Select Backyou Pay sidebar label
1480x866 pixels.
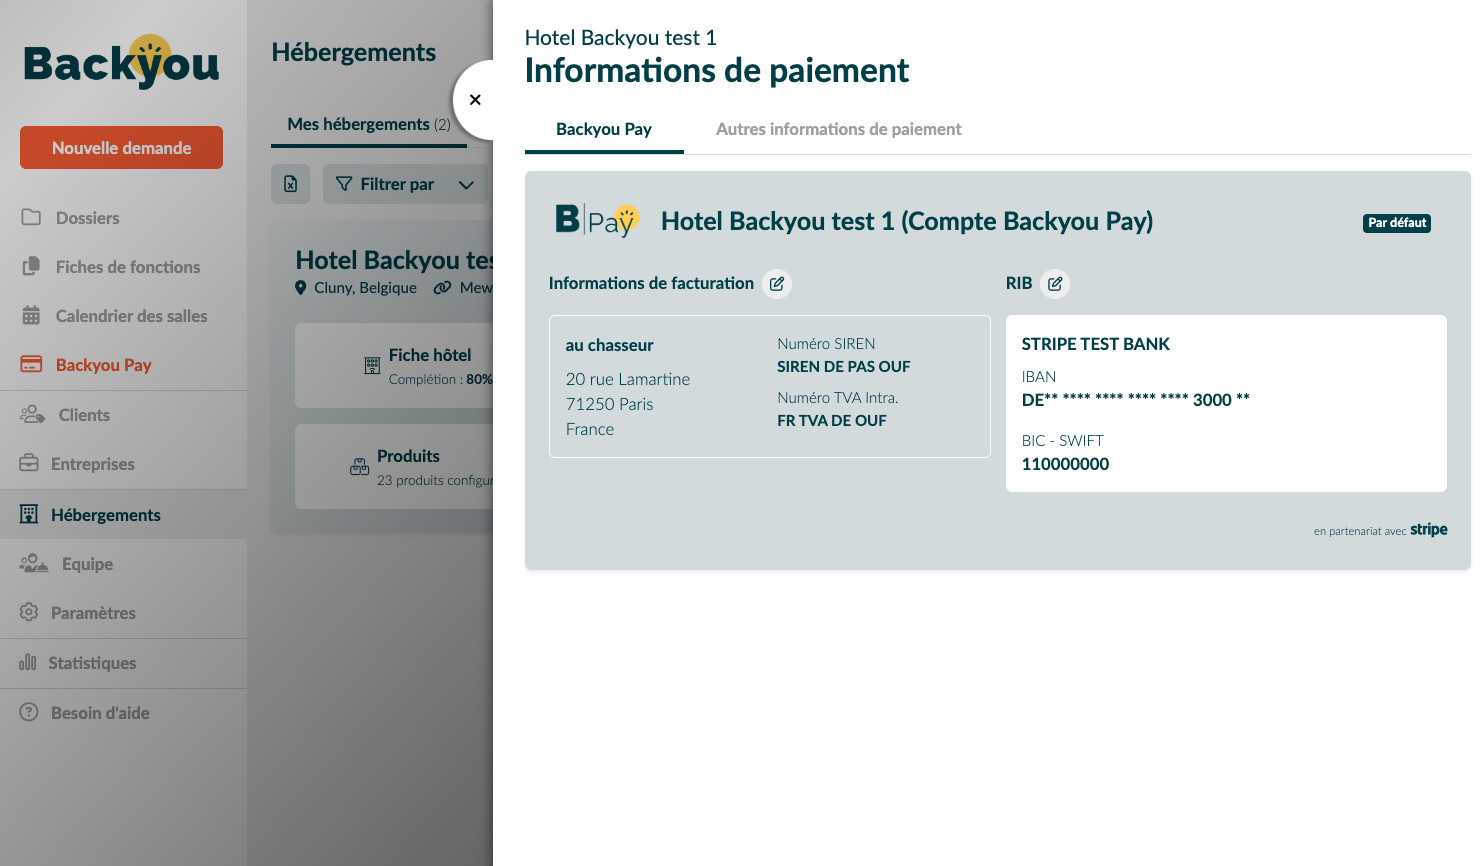(104, 365)
